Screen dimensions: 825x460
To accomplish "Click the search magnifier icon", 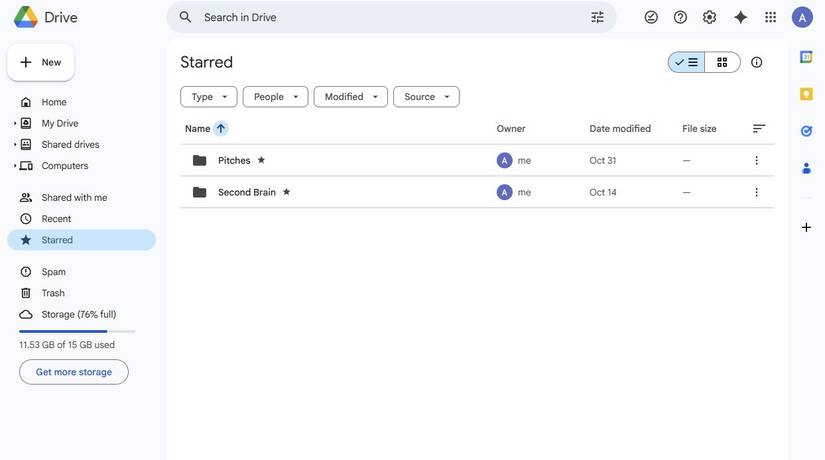I will point(185,17).
